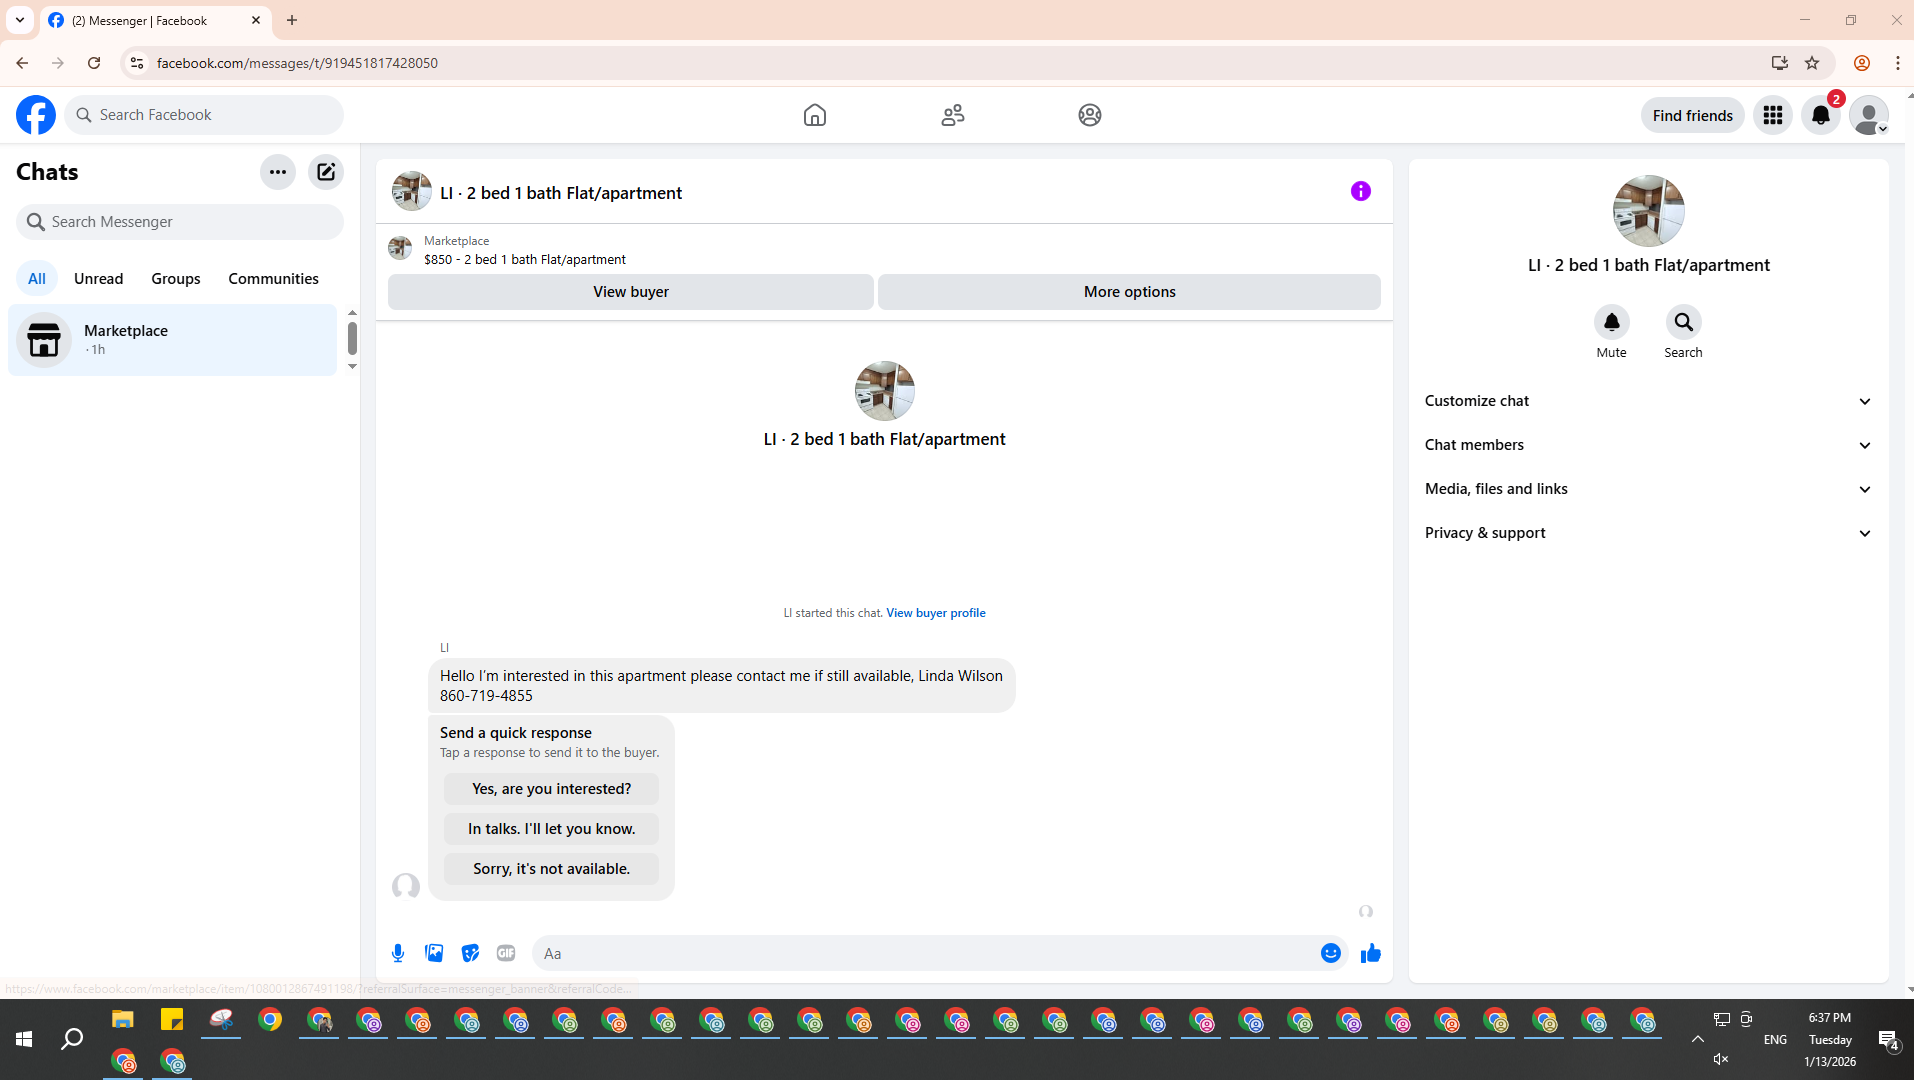
Task: Open Chats options three-dot menu
Action: (x=278, y=172)
